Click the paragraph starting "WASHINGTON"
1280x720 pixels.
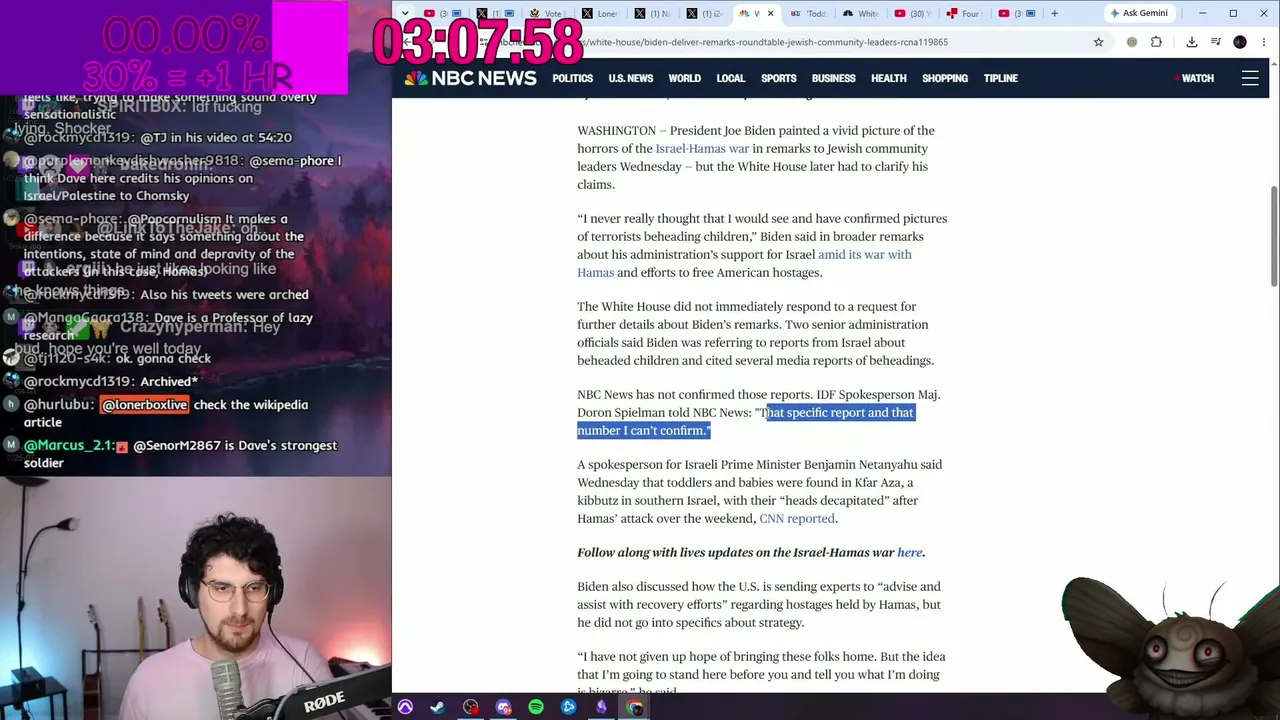(x=756, y=158)
